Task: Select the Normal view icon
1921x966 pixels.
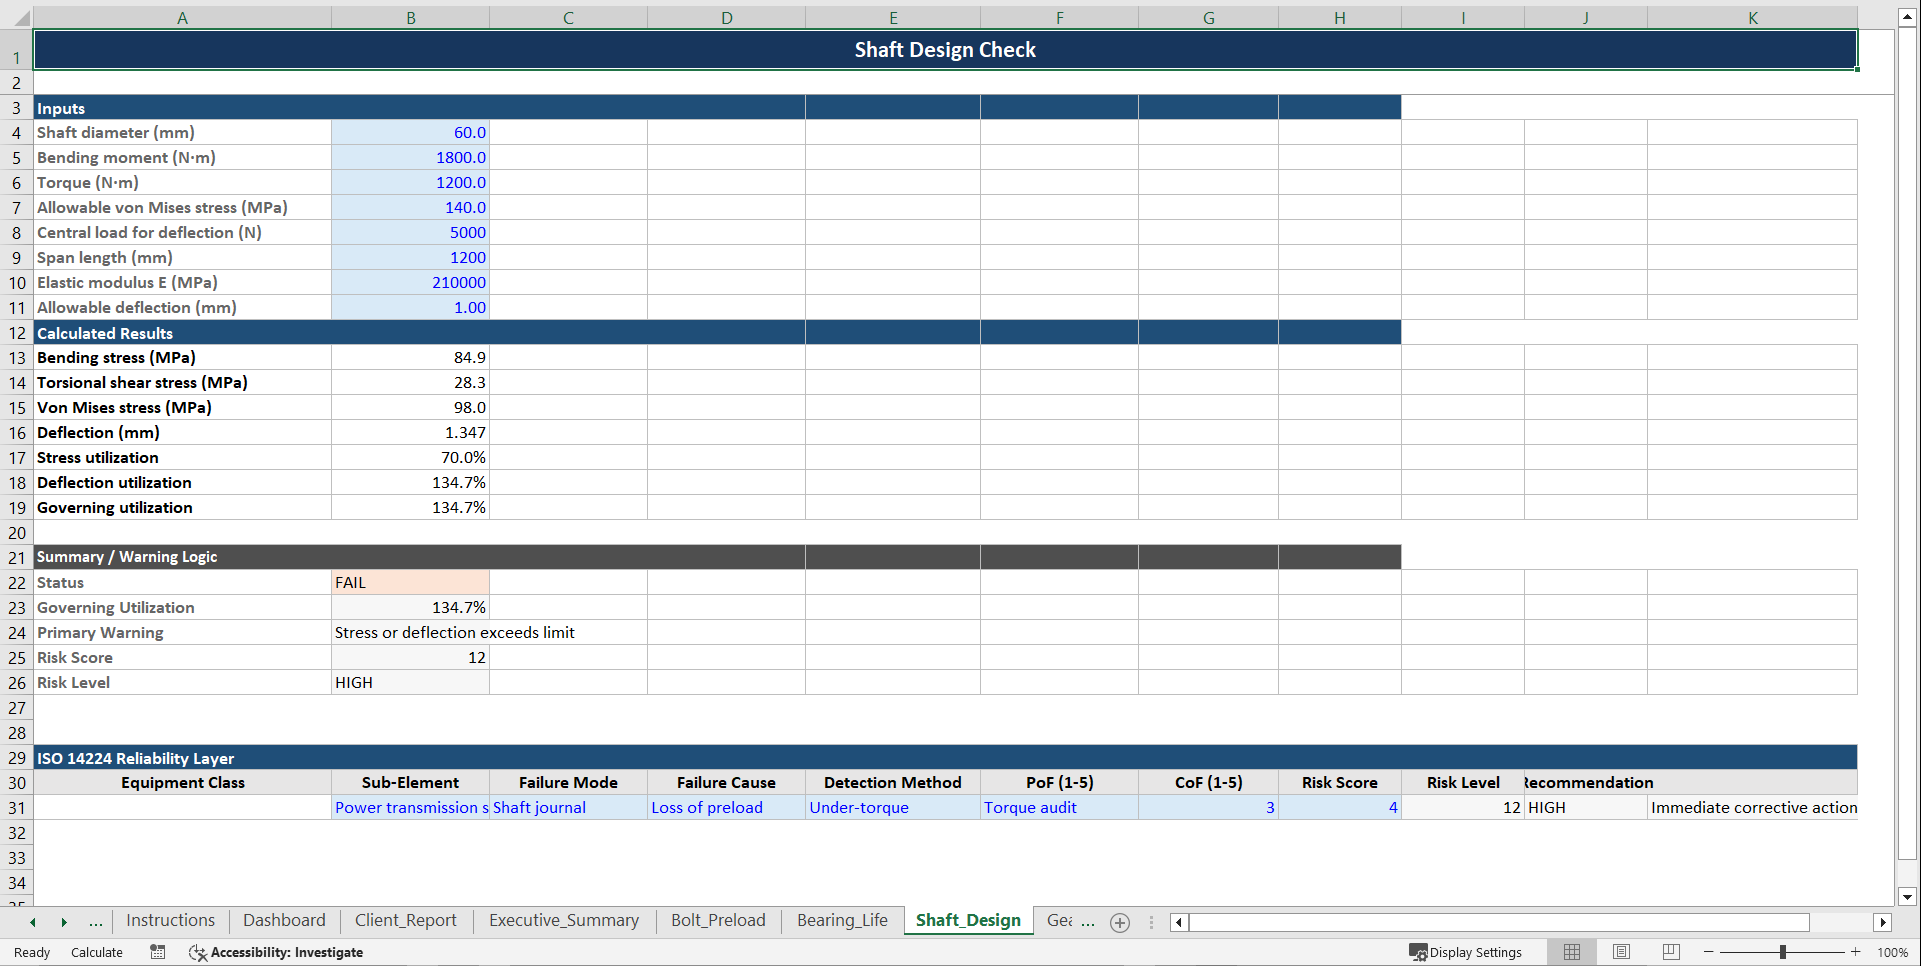Action: click(x=1571, y=952)
